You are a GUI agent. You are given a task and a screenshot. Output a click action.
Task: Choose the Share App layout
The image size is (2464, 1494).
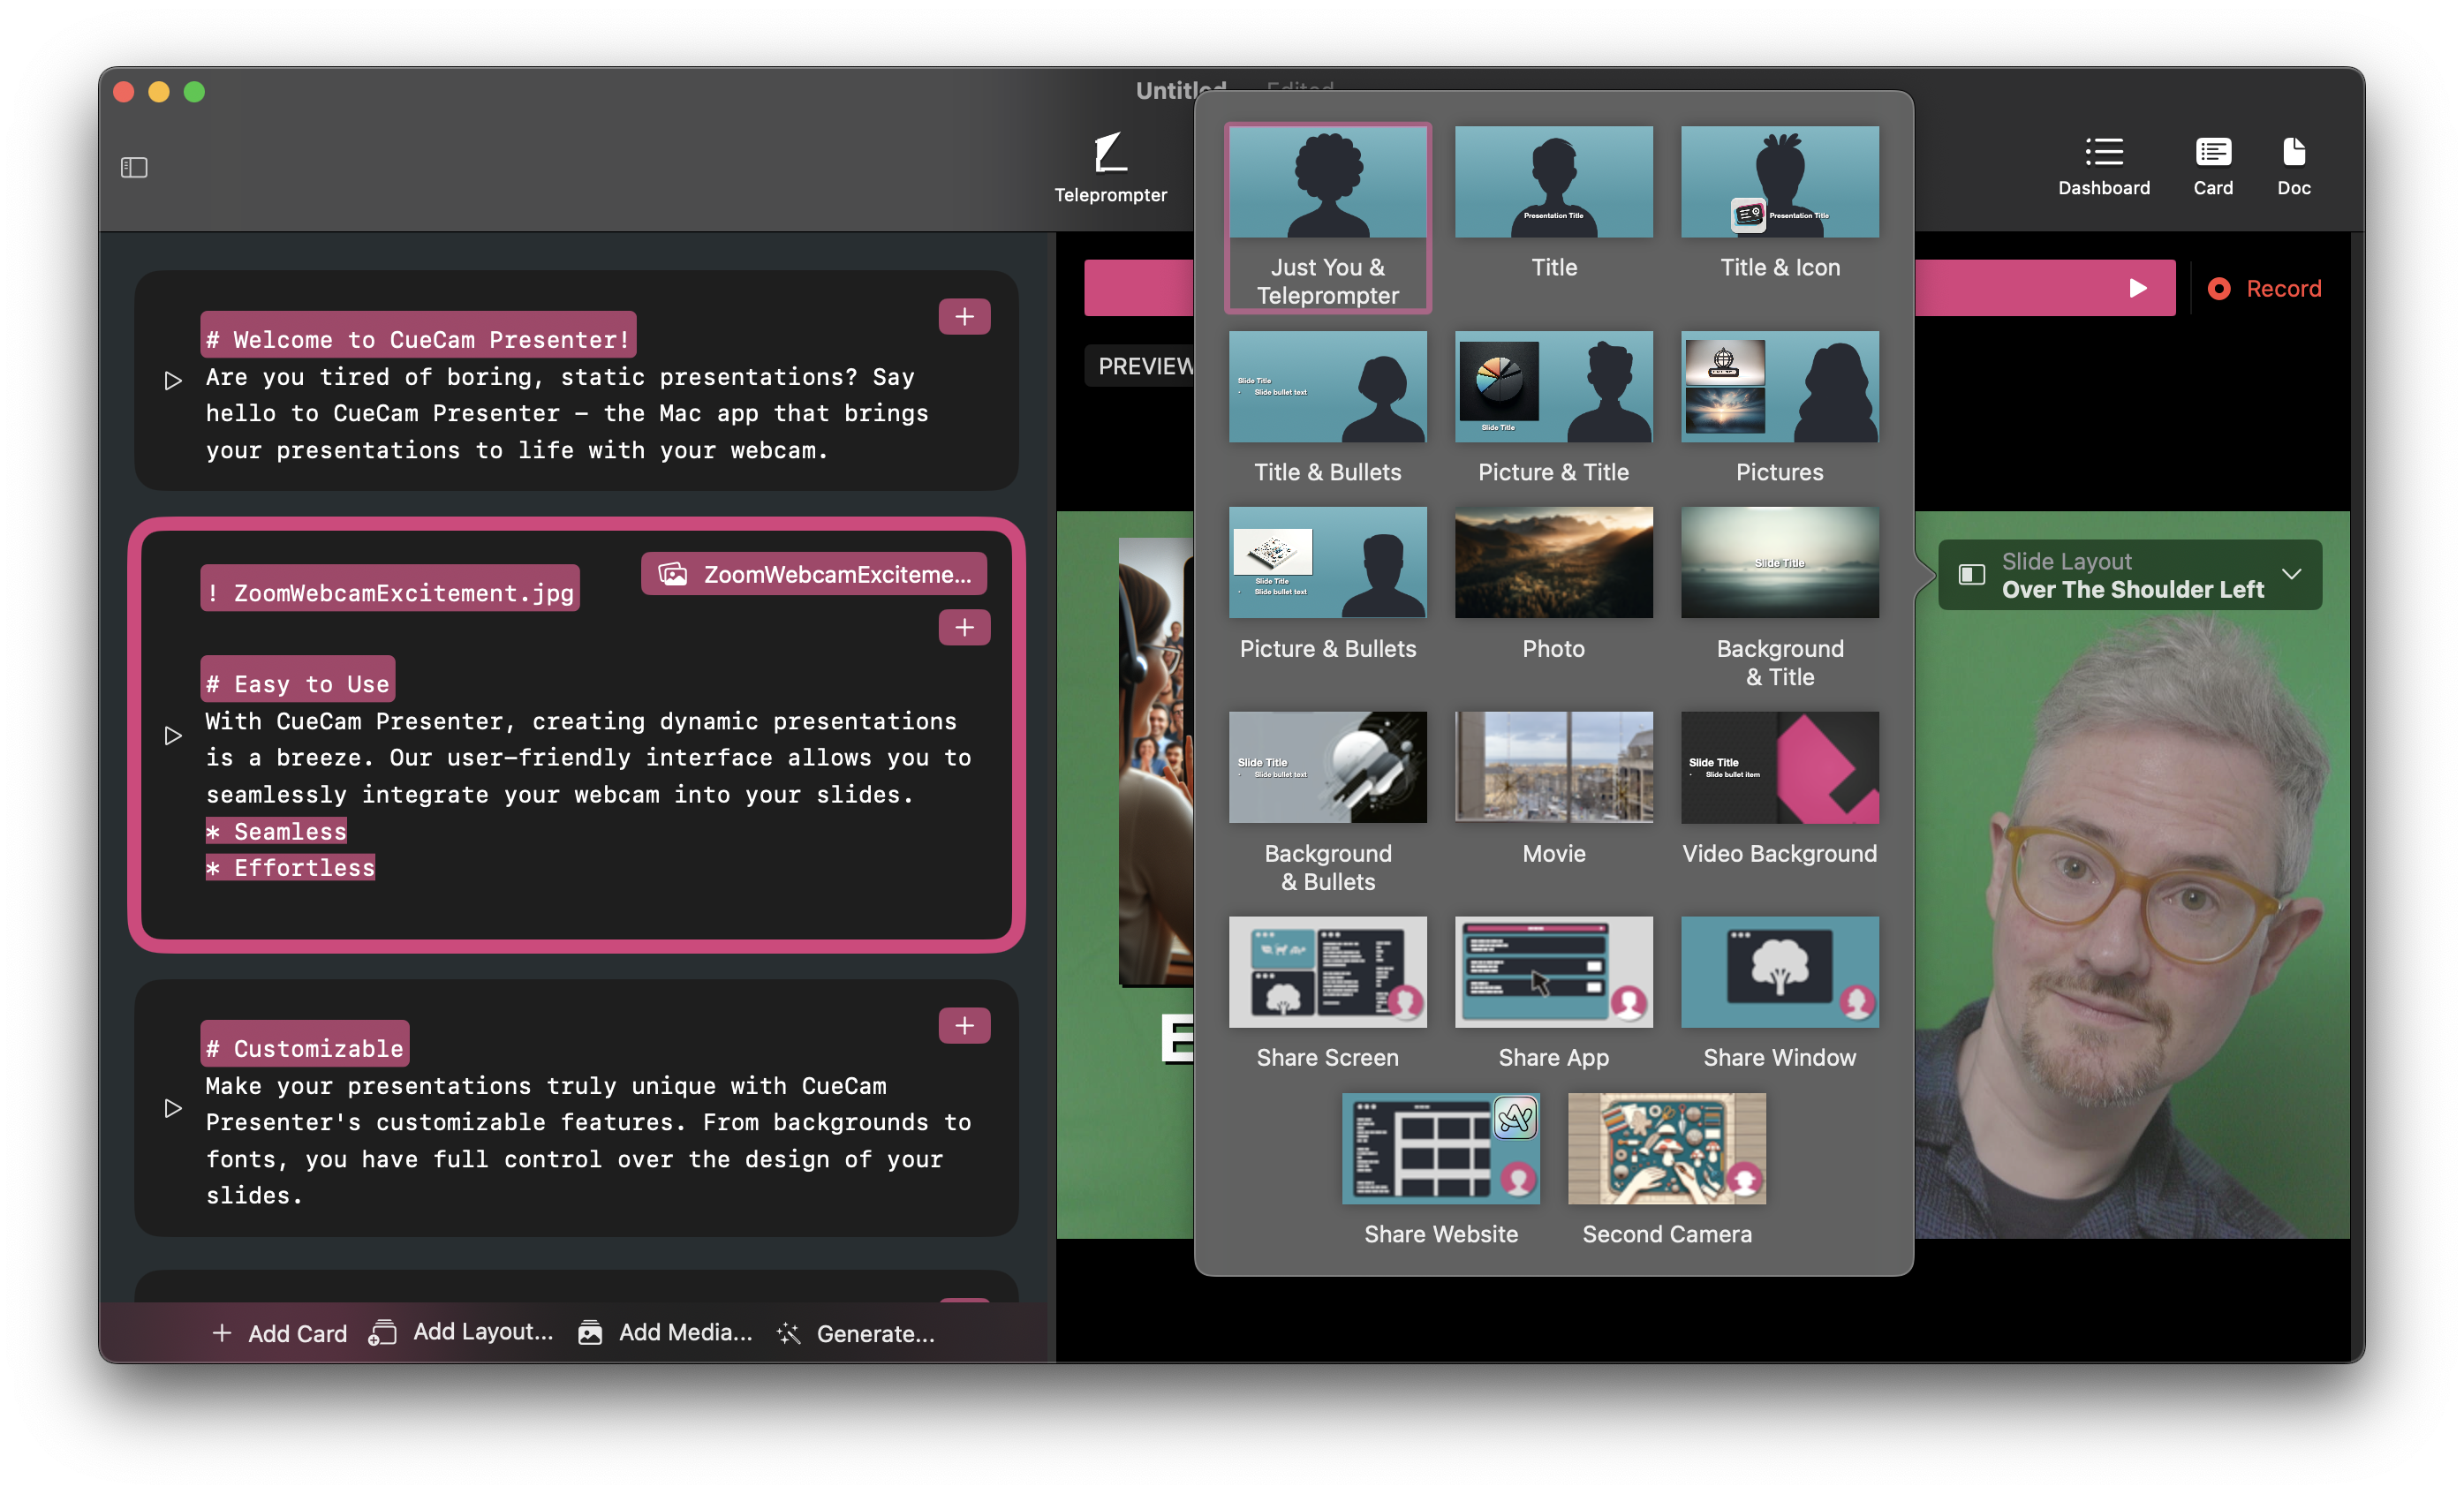click(x=1553, y=994)
